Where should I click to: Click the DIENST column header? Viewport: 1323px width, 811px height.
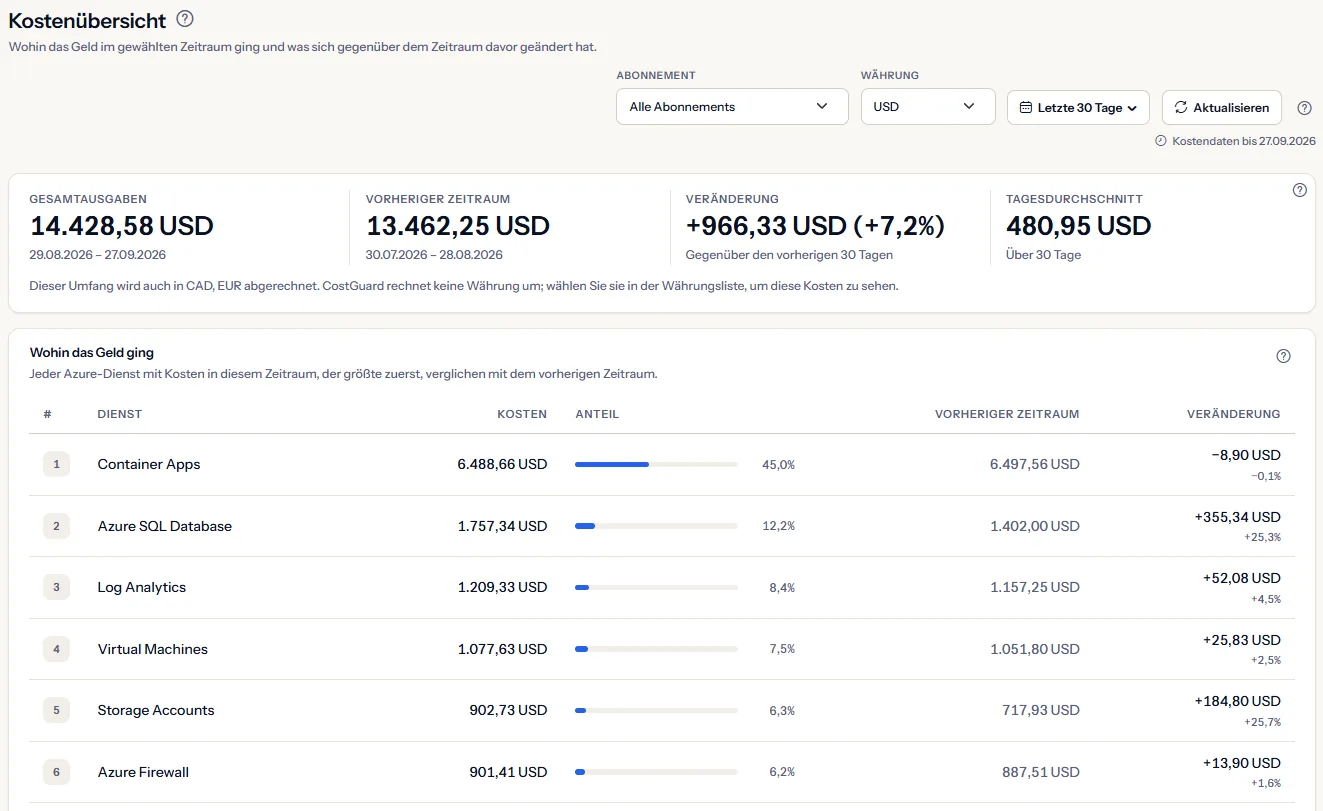120,414
